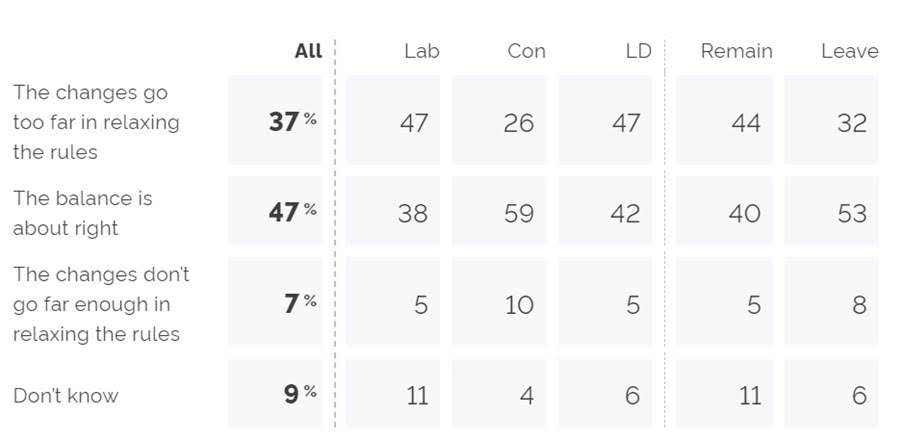Select the Remain column header

[x=737, y=51]
